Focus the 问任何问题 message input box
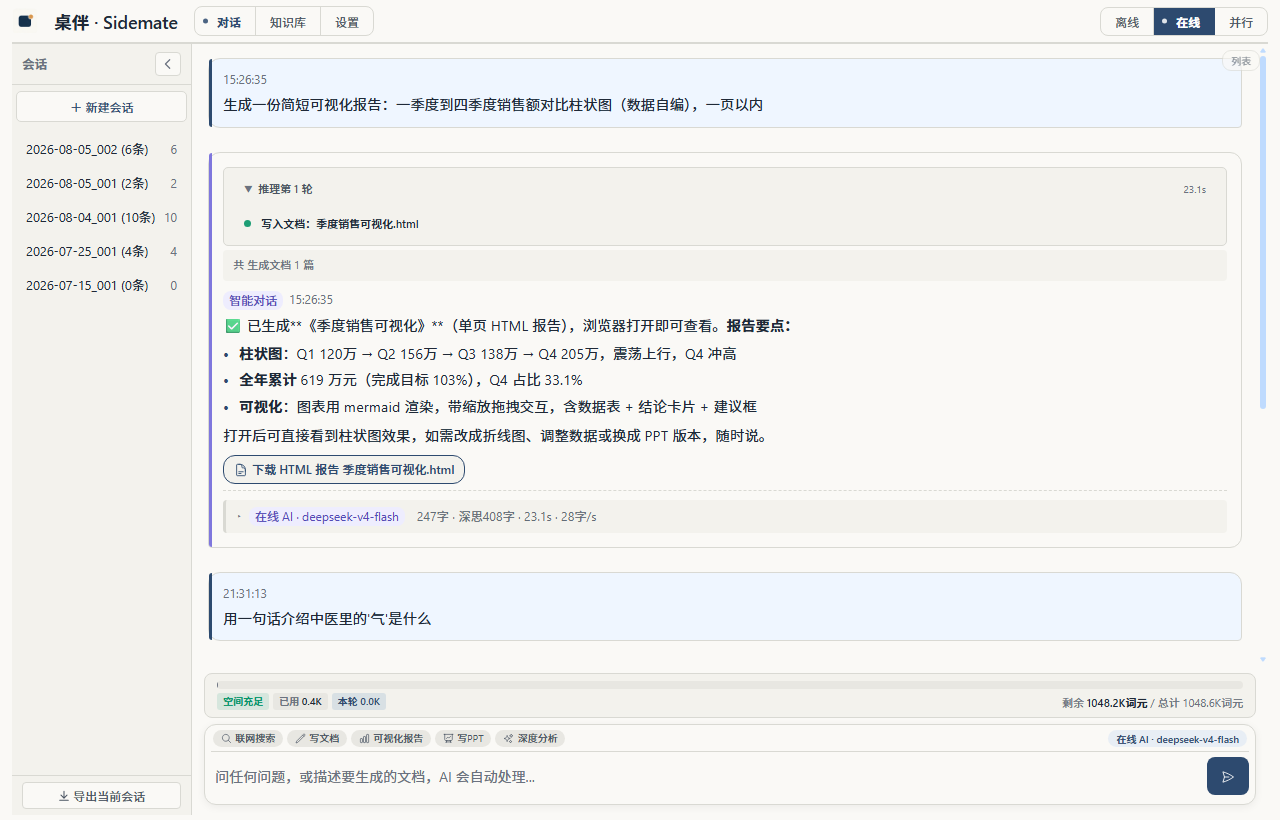 705,776
